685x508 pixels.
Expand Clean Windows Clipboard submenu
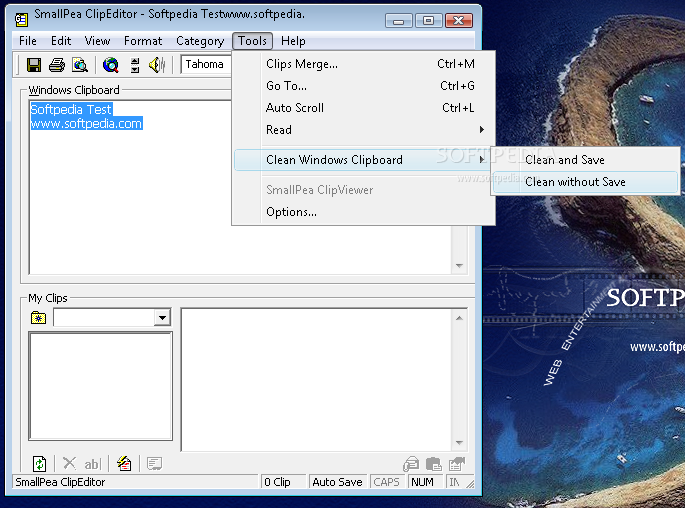(364, 160)
